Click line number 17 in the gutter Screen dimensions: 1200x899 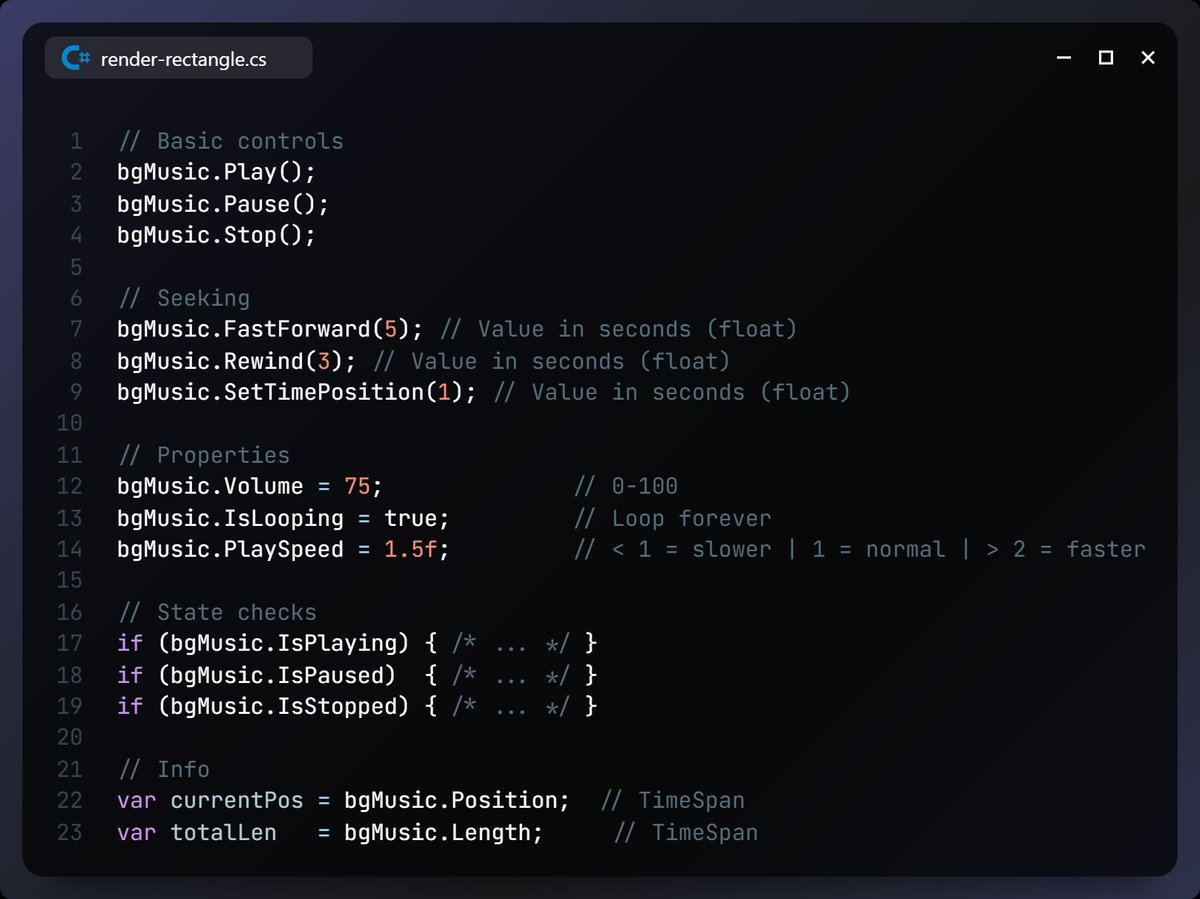click(70, 643)
